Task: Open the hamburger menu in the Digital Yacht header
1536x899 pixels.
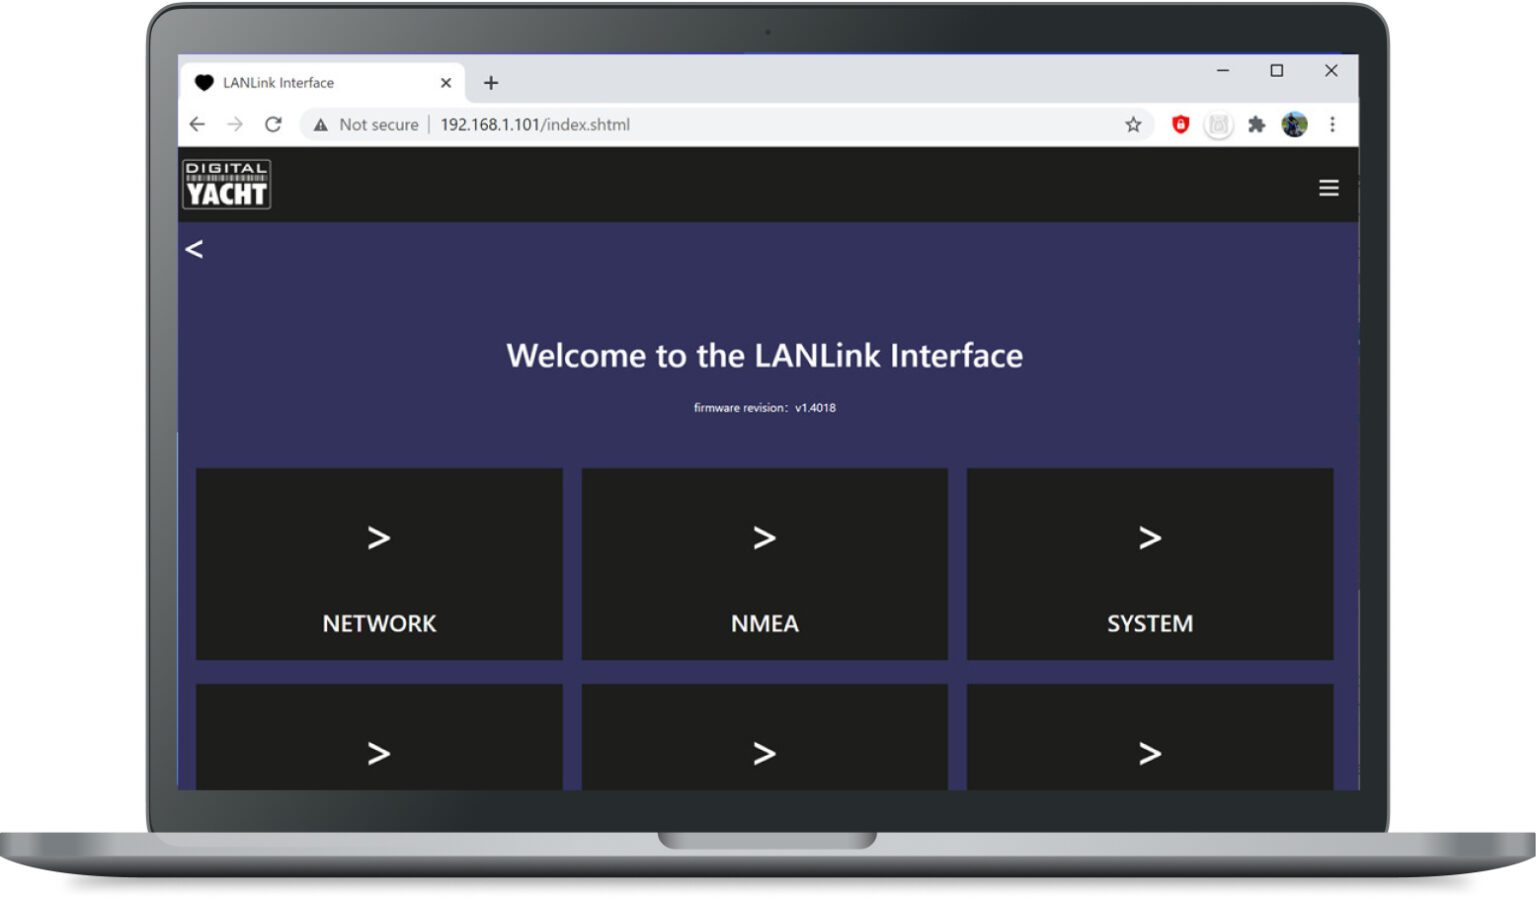Action: (x=1328, y=188)
